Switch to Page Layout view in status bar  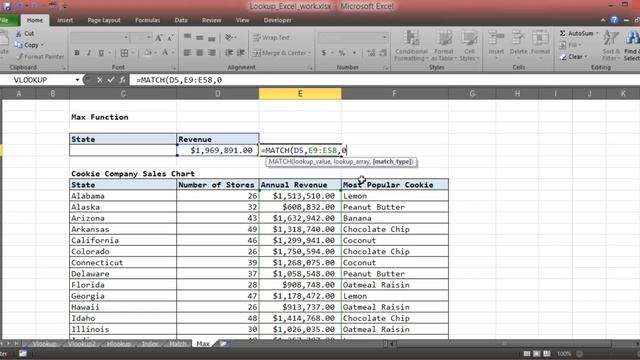tap(537, 353)
